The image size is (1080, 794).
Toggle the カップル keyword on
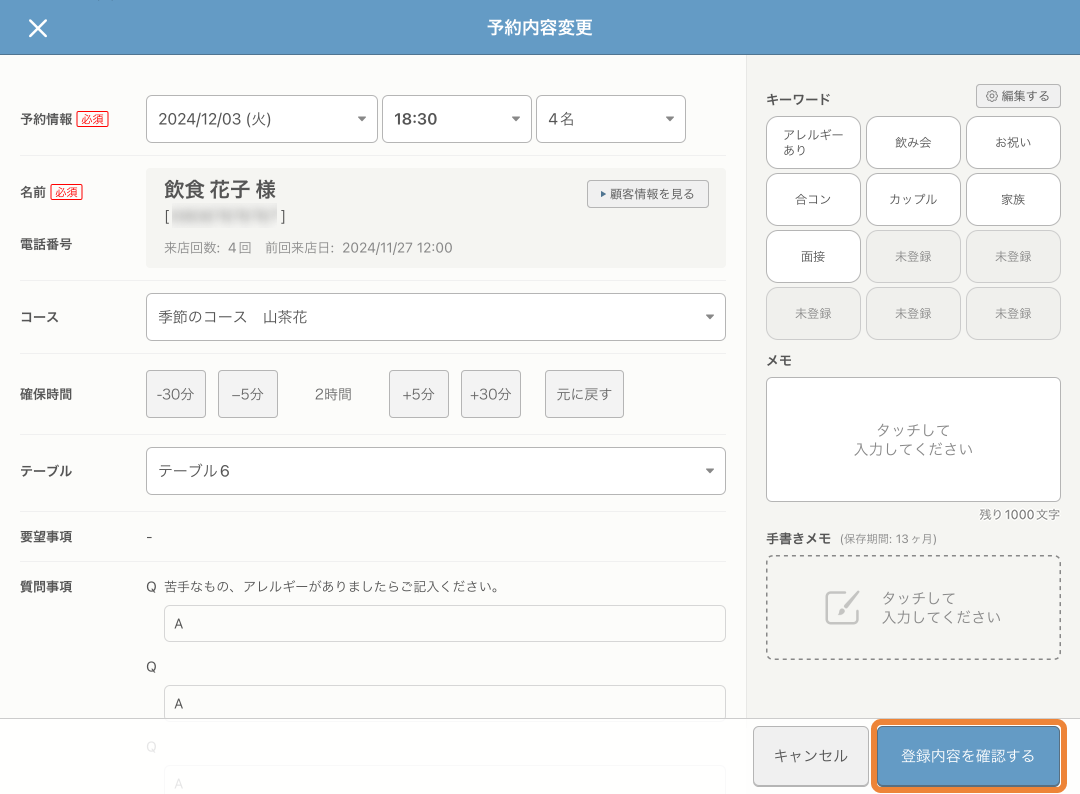[x=912, y=199]
